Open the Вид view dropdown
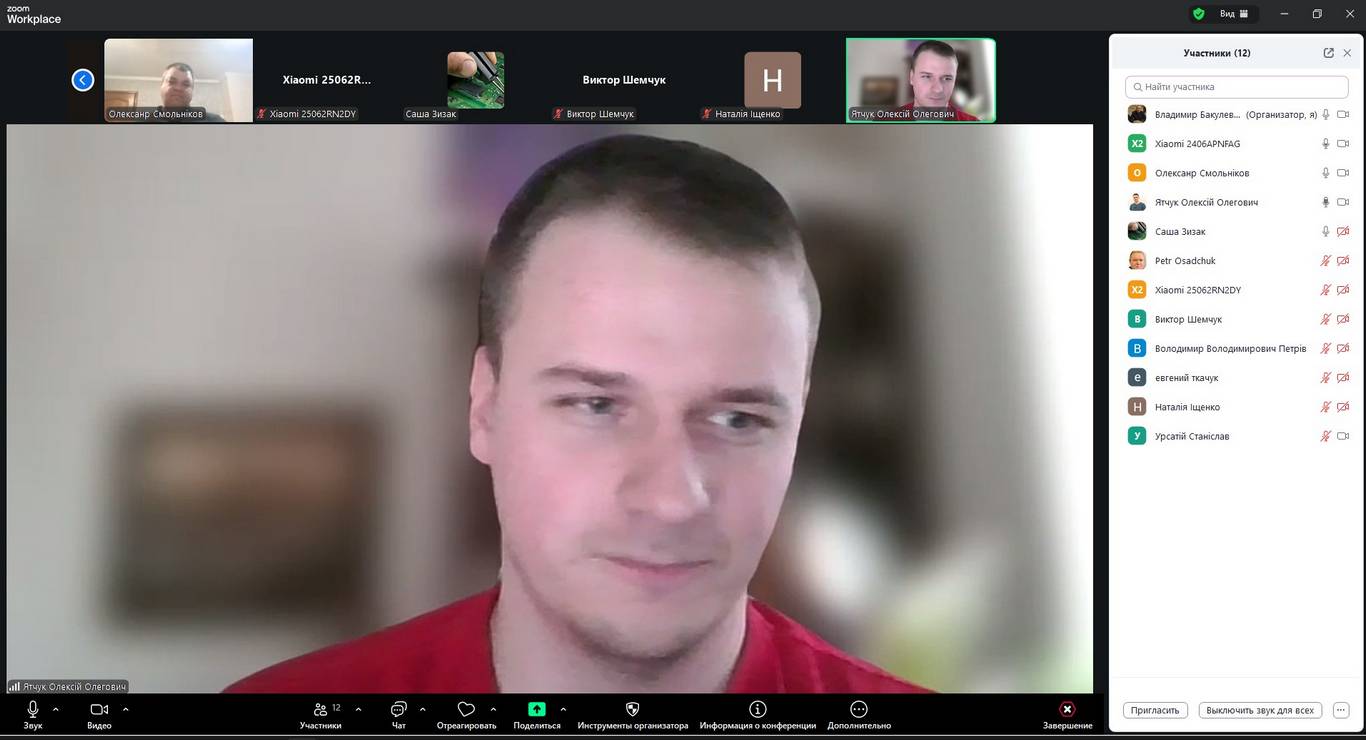The image size is (1366, 740). tap(1234, 14)
